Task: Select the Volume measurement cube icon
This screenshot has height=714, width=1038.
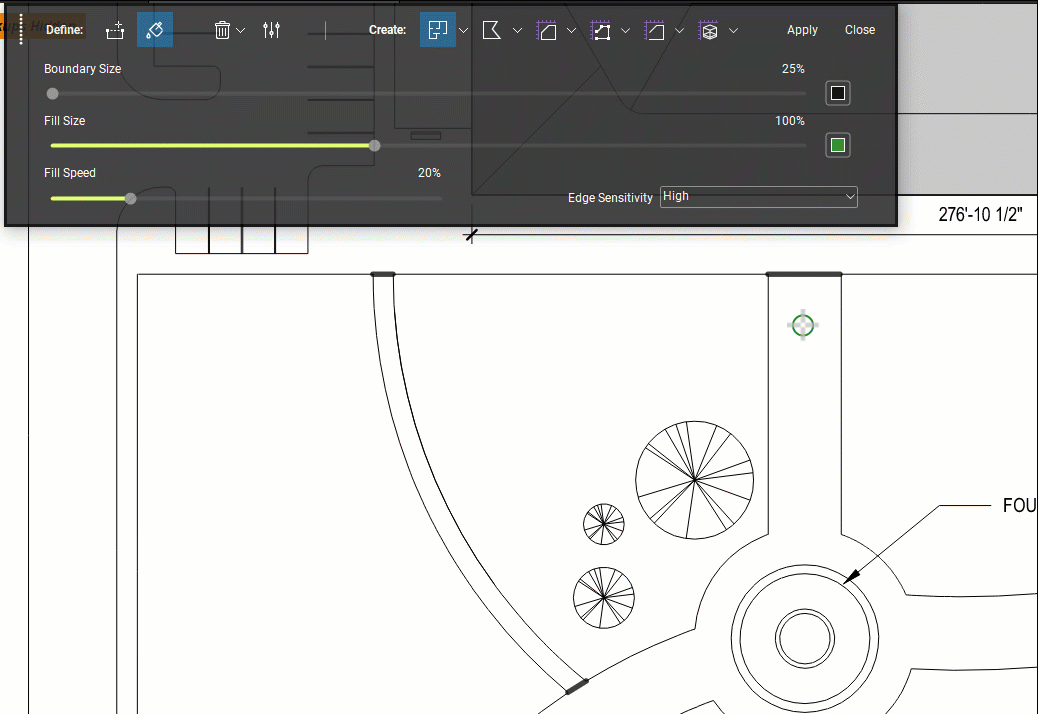Action: 708,30
